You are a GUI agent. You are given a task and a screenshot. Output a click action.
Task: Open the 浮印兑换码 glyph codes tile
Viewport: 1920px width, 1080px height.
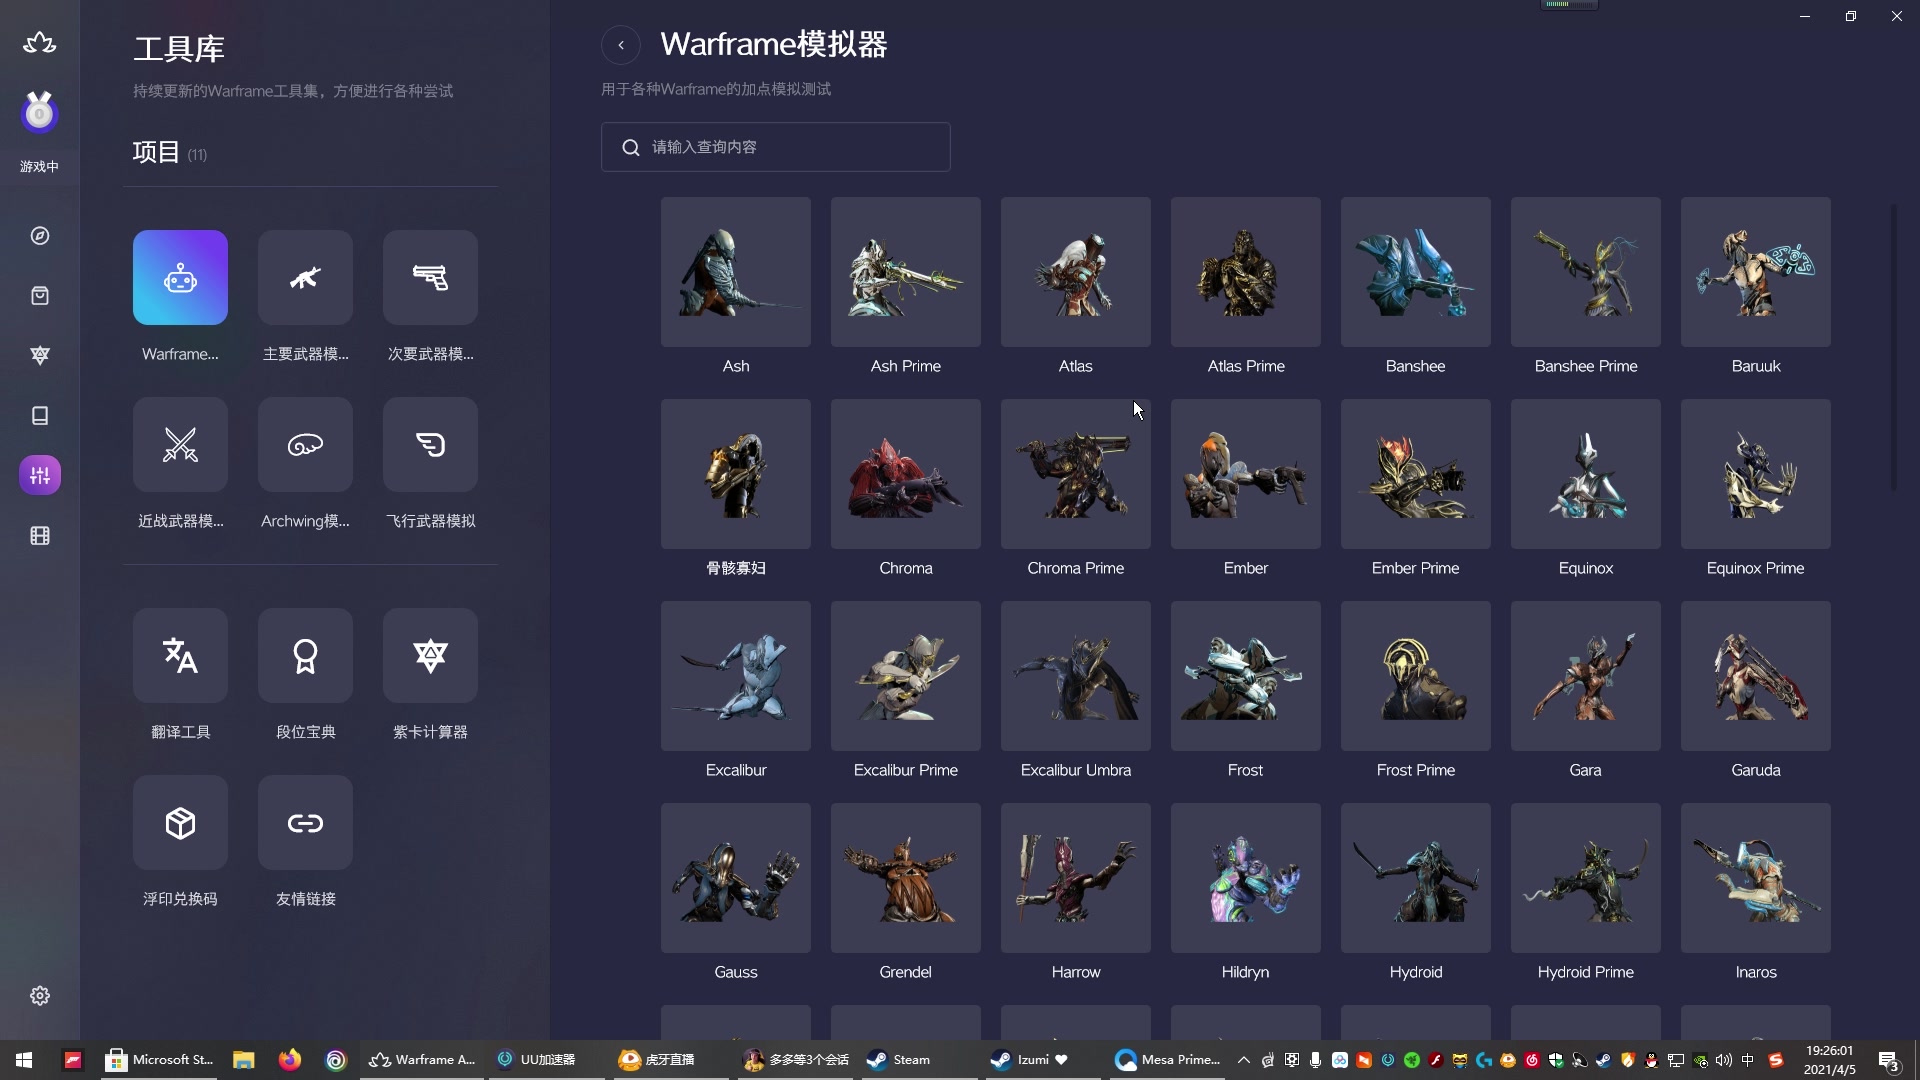(x=180, y=822)
